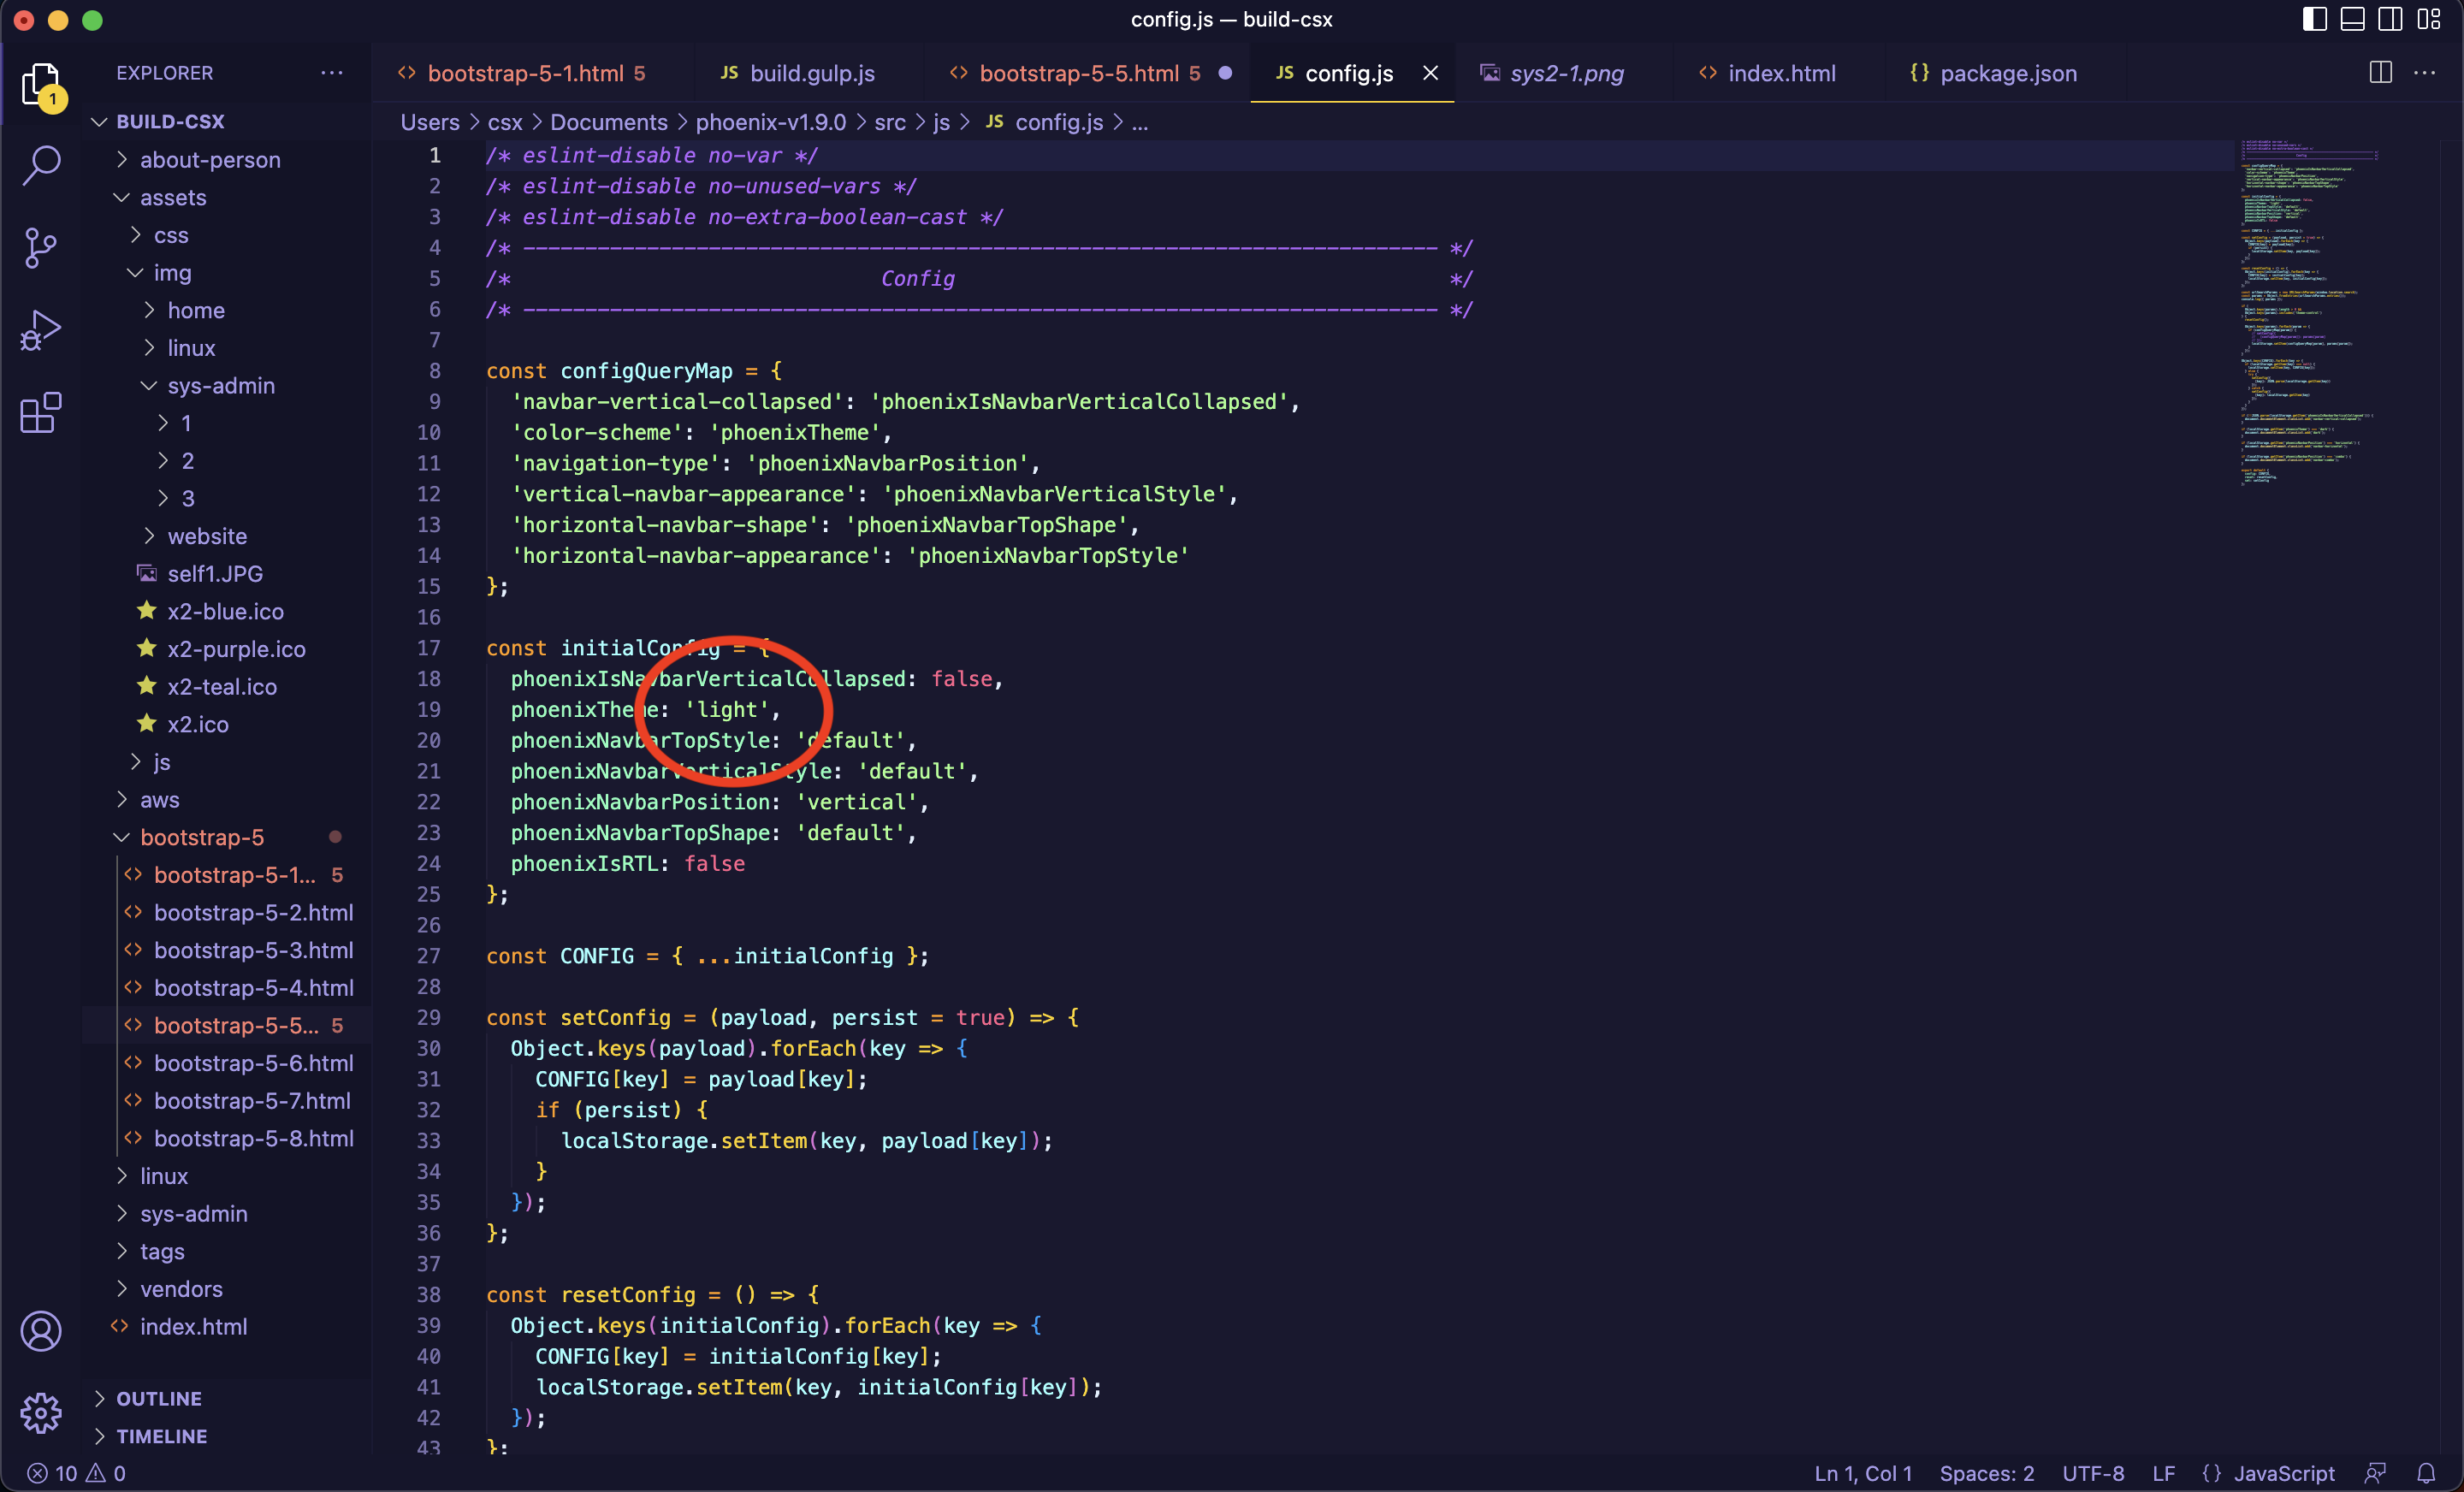Click the x2-blue.ico file
This screenshot has height=1492, width=2464.
[225, 611]
